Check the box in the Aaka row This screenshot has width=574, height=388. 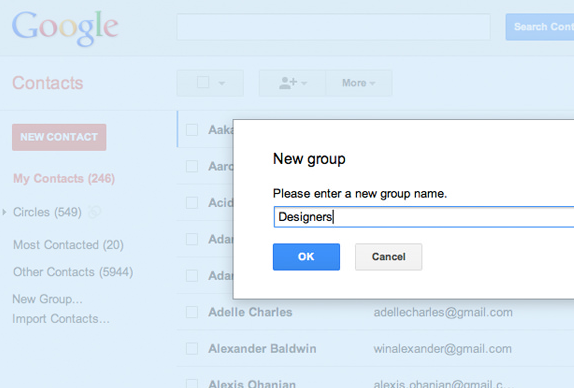[192, 130]
